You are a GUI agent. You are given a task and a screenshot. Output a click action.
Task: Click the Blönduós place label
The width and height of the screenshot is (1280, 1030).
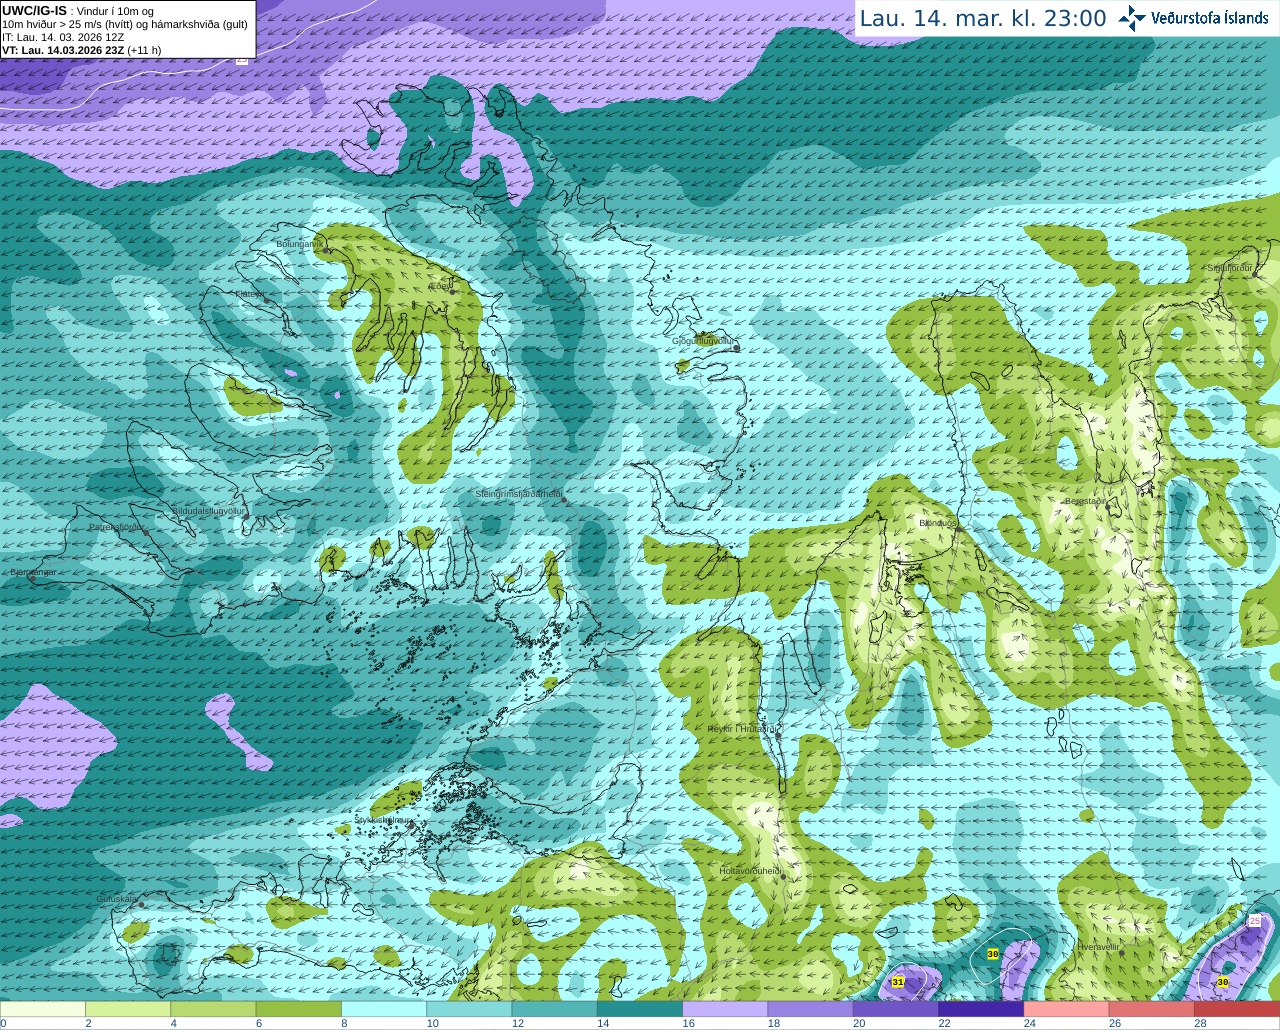point(938,523)
